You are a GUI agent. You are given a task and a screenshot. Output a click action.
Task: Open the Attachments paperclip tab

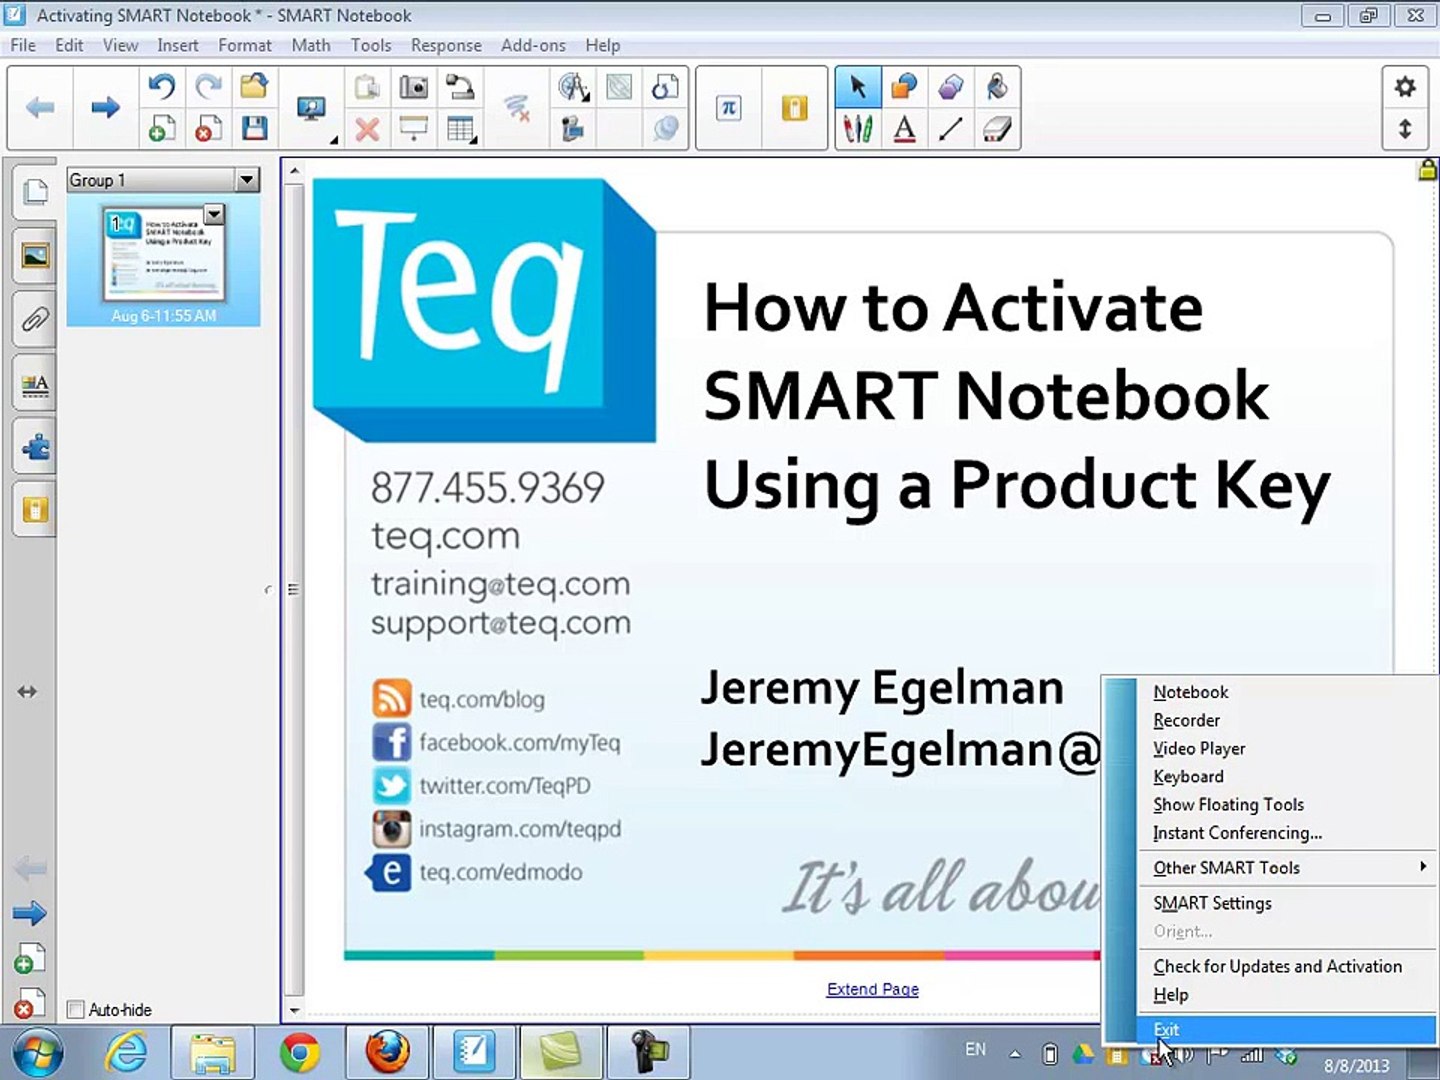point(35,320)
